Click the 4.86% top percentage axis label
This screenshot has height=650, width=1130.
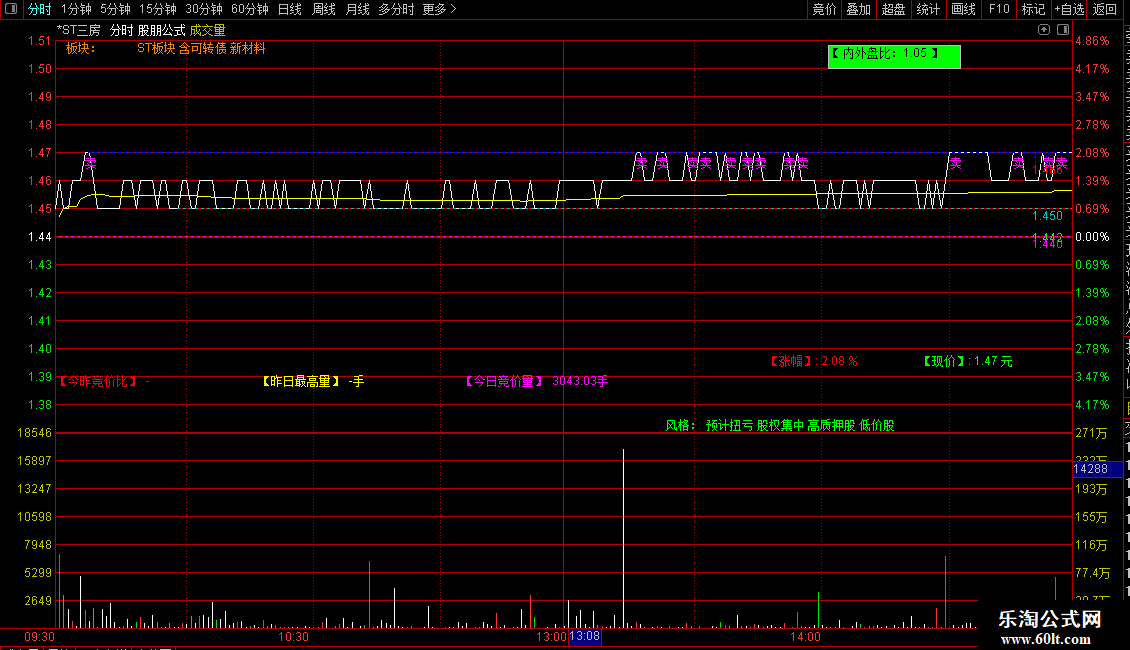pyautogui.click(x=1092, y=41)
